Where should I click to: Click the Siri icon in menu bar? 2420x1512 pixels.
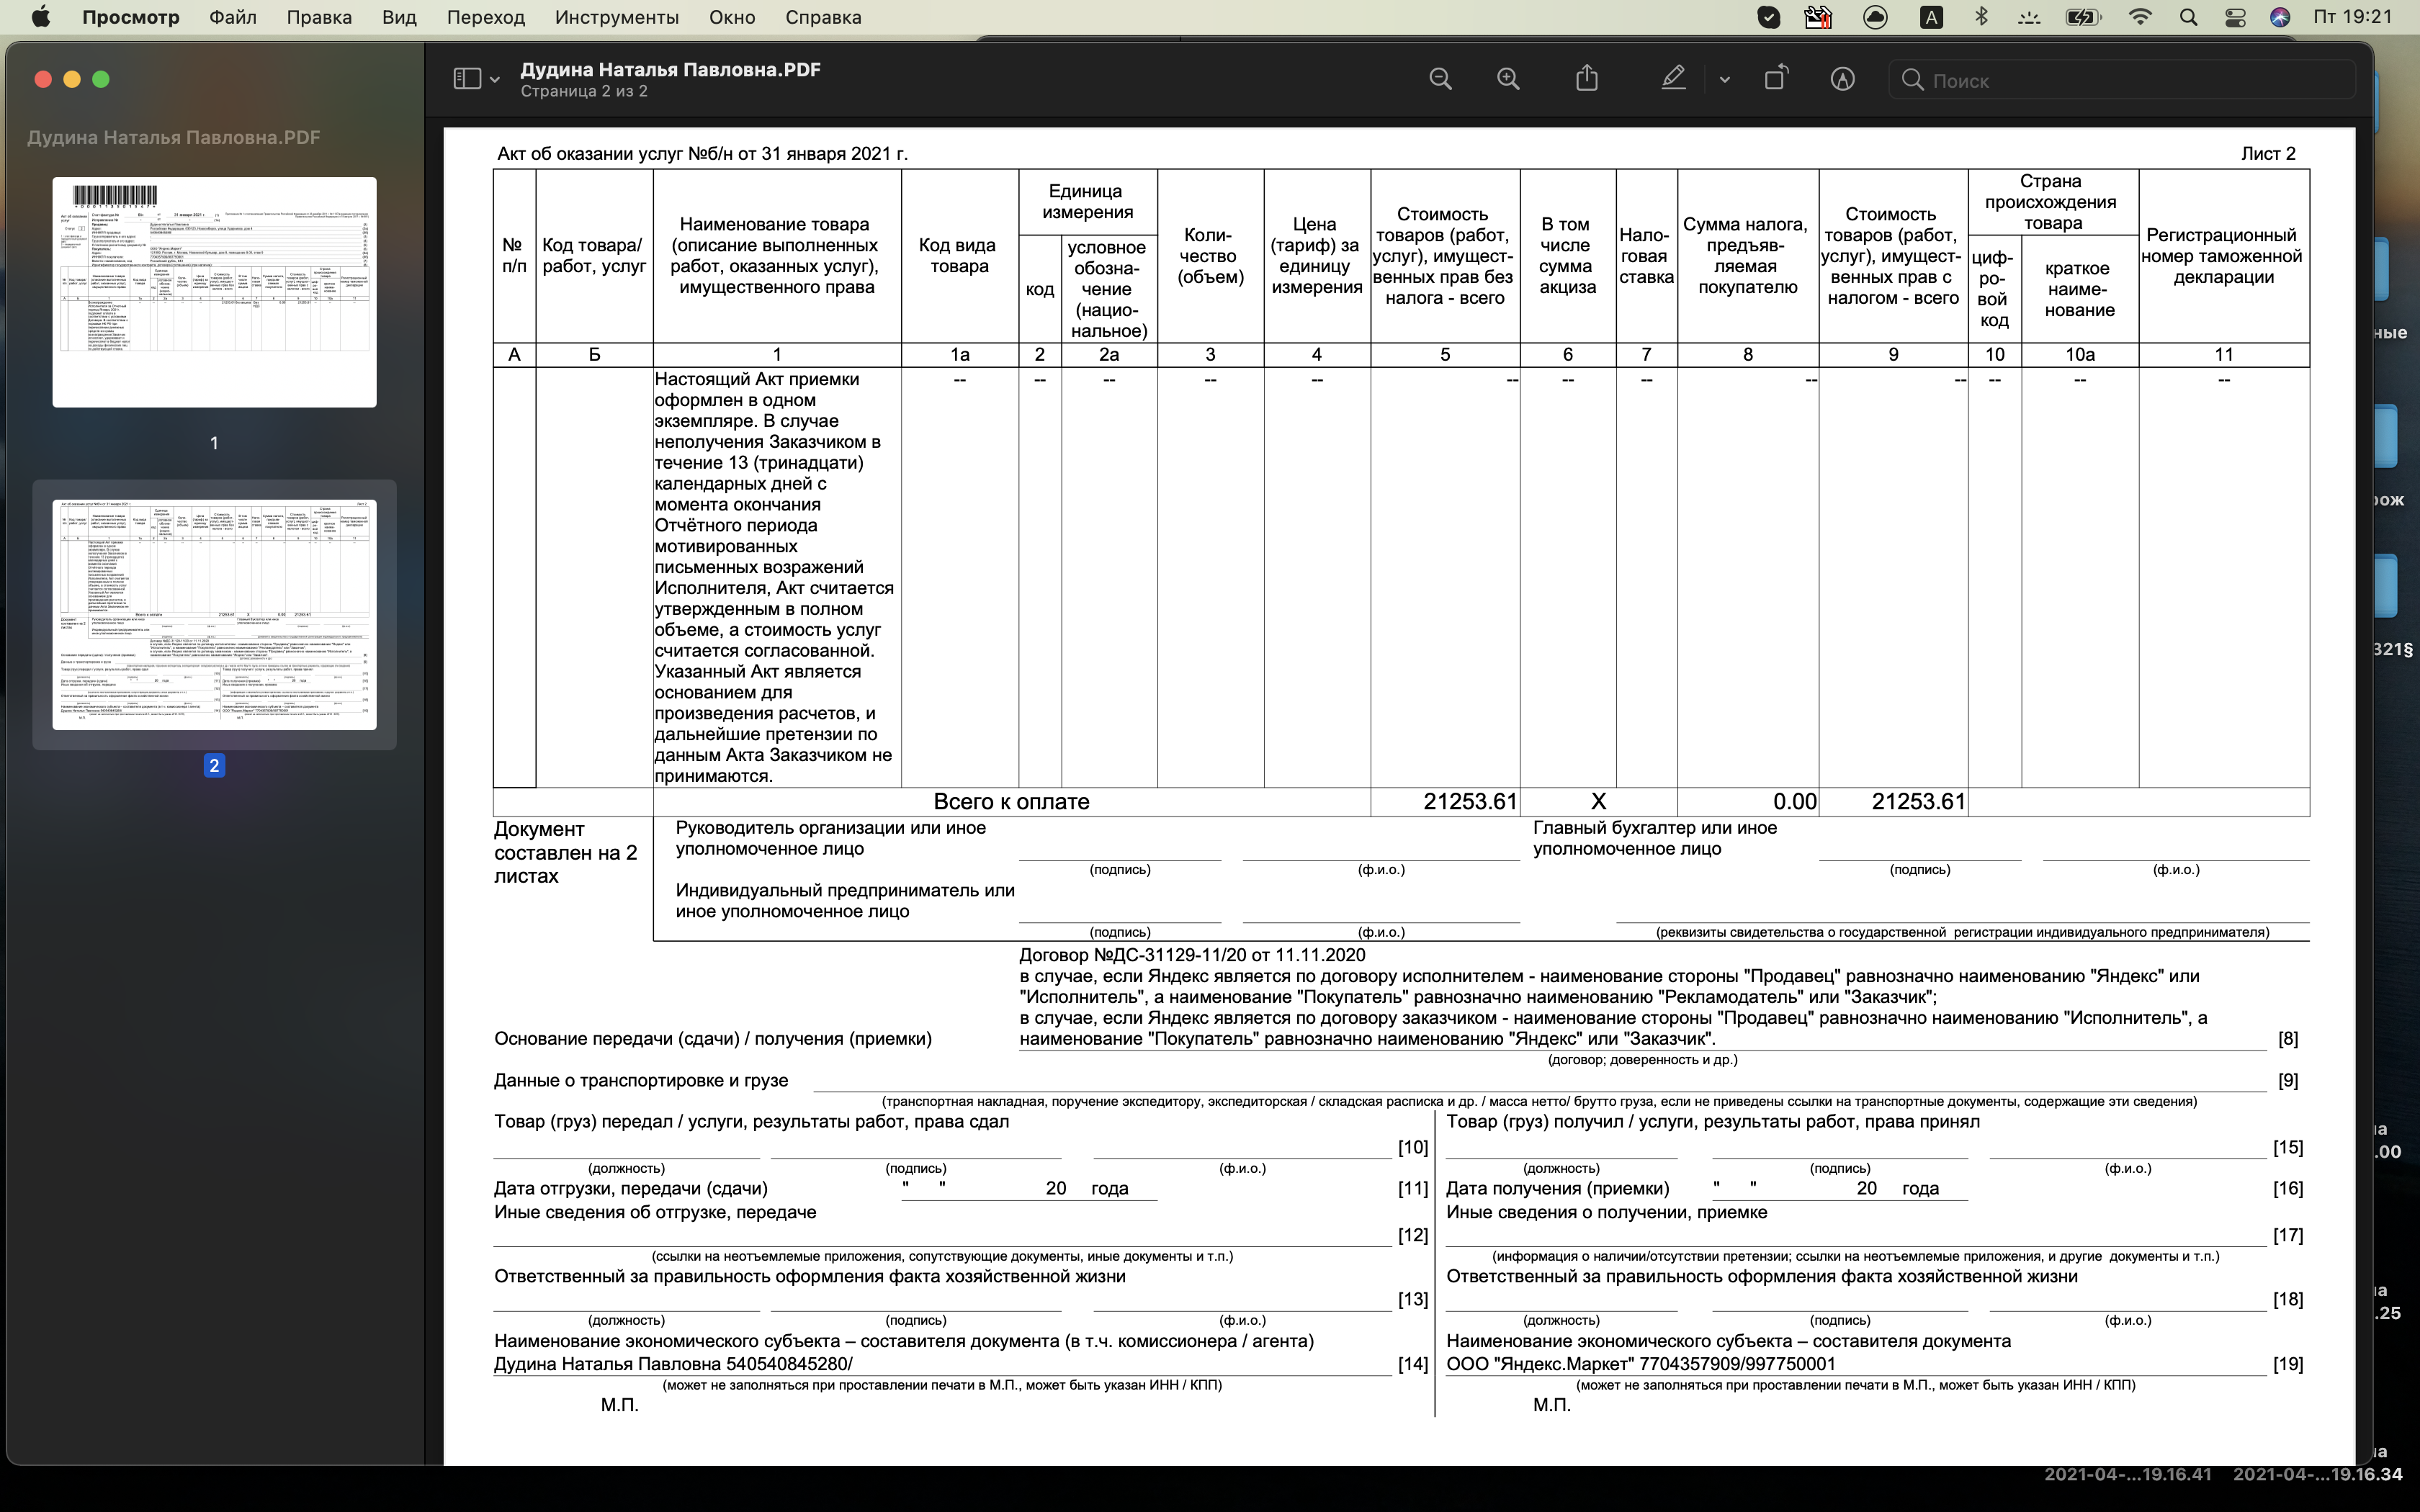pos(2280,17)
